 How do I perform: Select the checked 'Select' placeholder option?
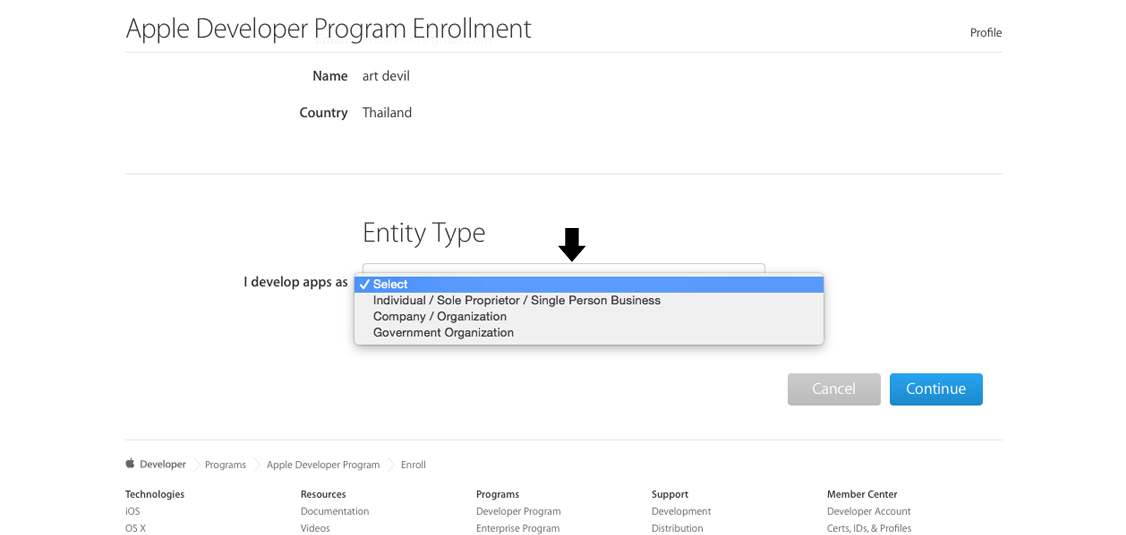coord(390,284)
